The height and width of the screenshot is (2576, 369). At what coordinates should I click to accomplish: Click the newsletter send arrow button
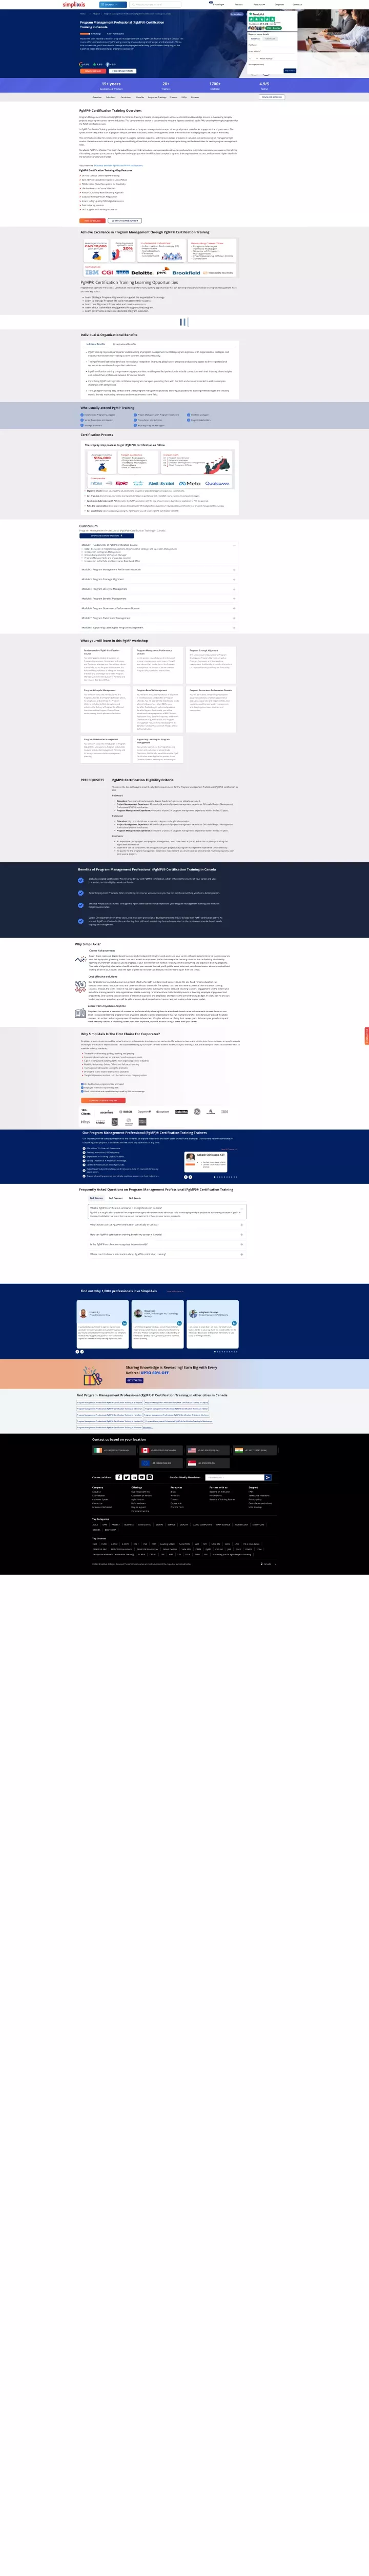pyautogui.click(x=268, y=1477)
